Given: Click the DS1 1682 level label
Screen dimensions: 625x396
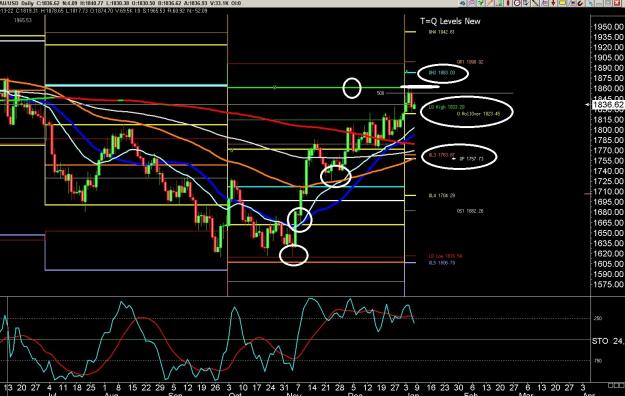Looking at the screenshot, I should [470, 211].
